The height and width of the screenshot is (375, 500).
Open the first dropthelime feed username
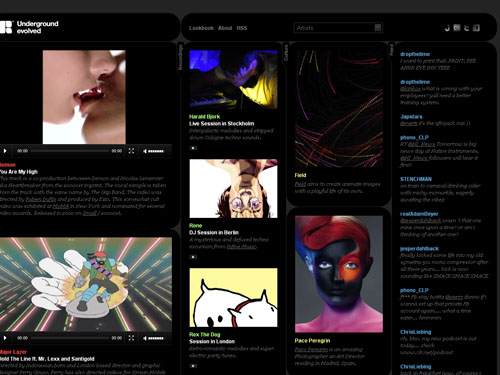pos(415,54)
